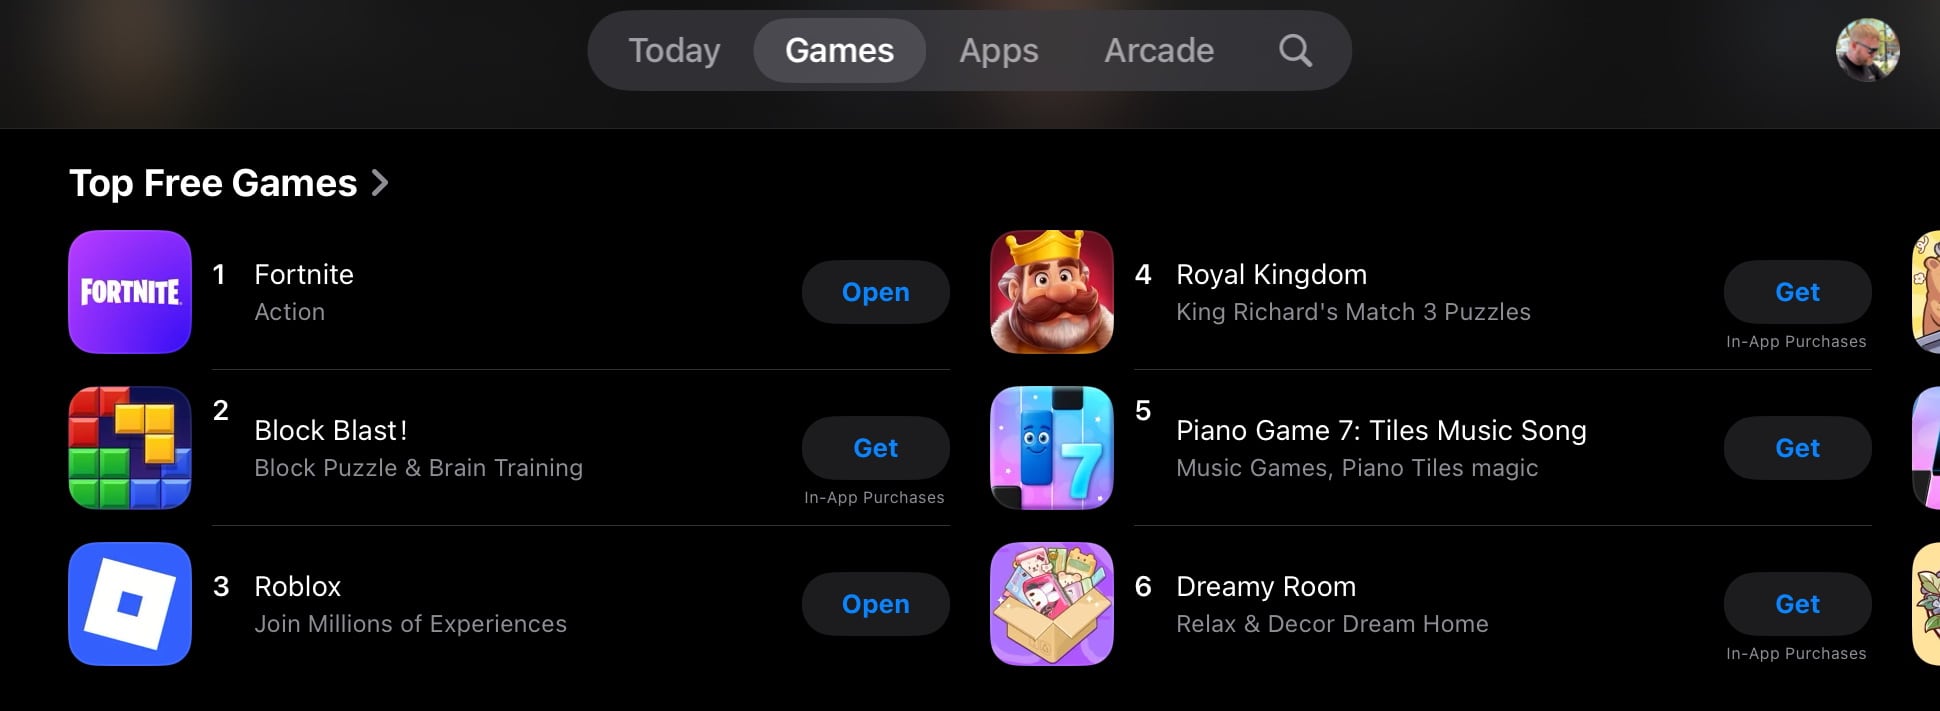Switch to the Today tab
The image size is (1940, 711).
tap(674, 50)
